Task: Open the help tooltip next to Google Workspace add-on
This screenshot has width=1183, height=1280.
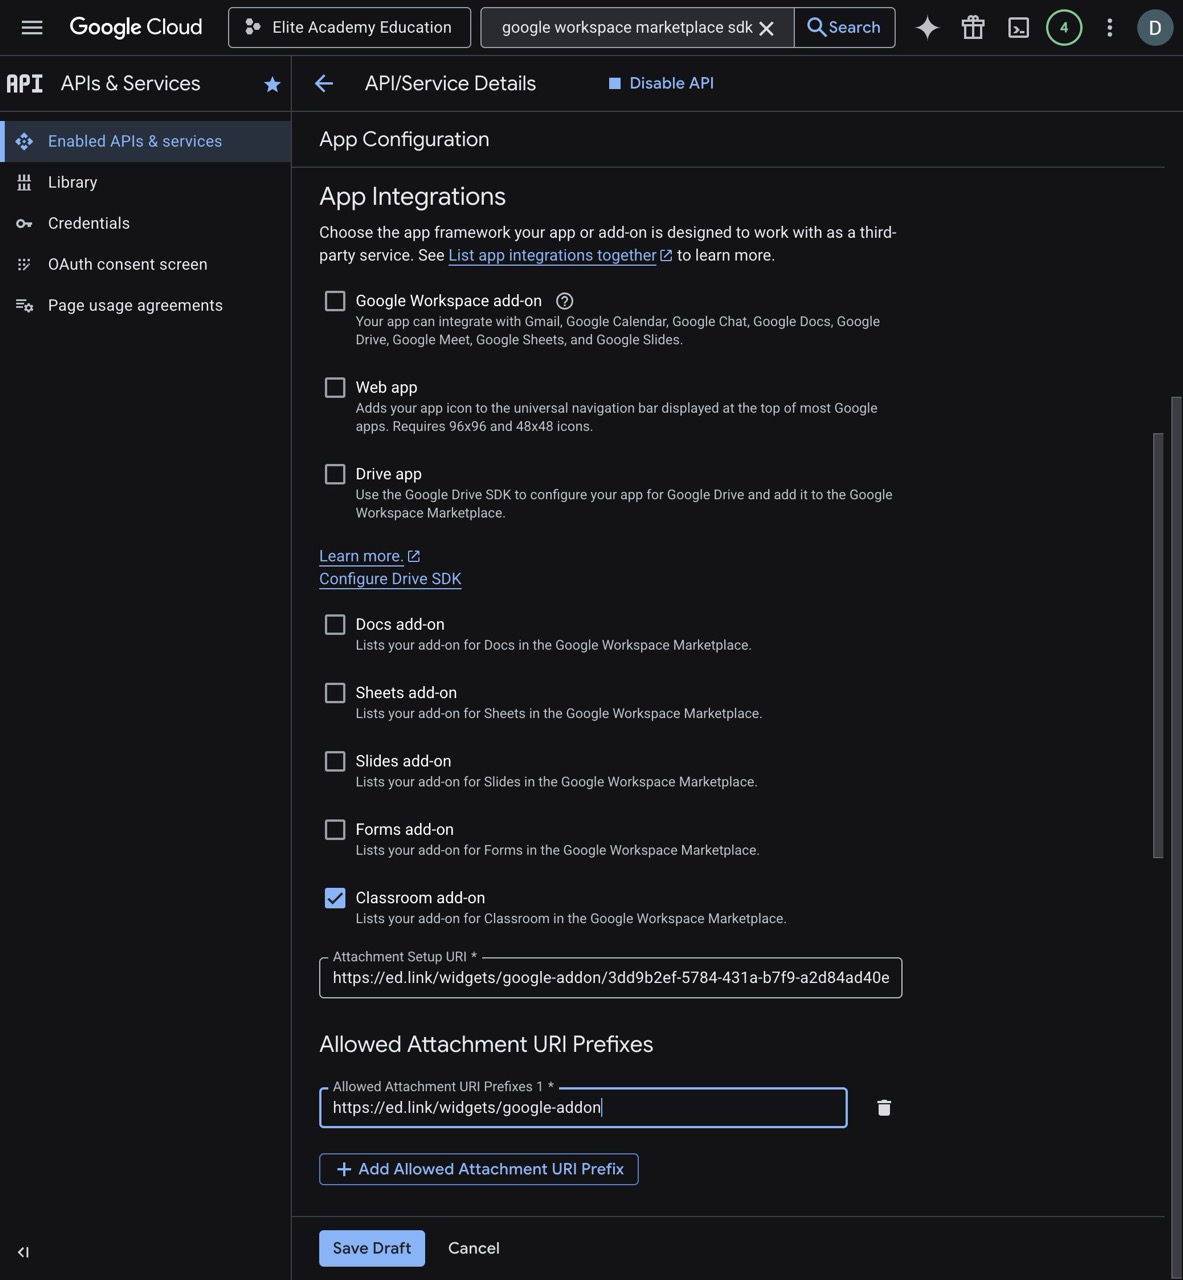Action: point(564,300)
